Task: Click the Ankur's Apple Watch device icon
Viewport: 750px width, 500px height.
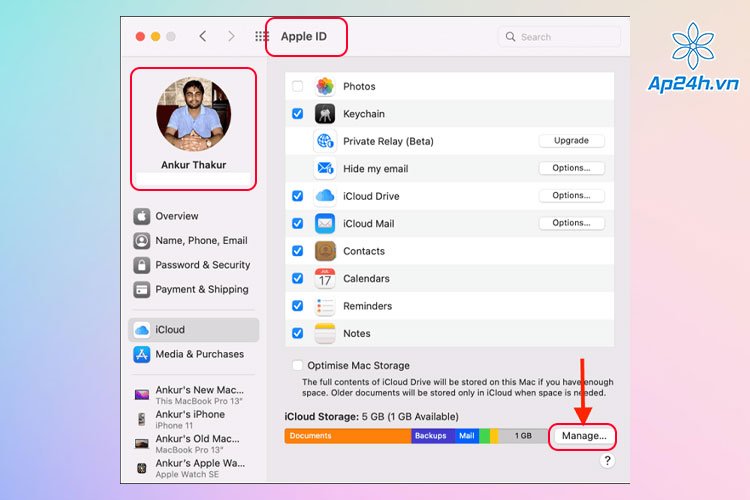Action: pyautogui.click(x=142, y=468)
